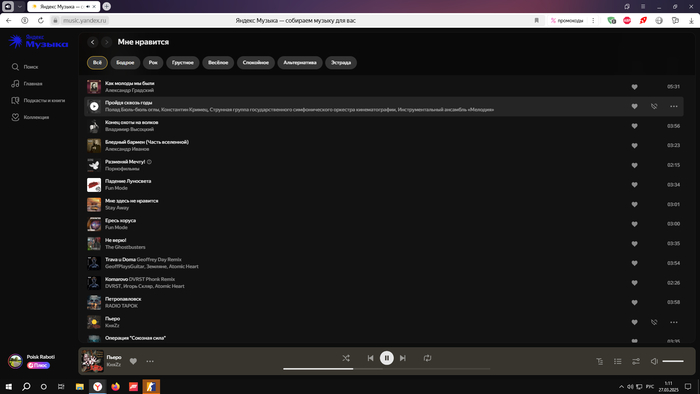Open playback settings sliders icon
This screenshot has width=700, height=394.
(636, 361)
